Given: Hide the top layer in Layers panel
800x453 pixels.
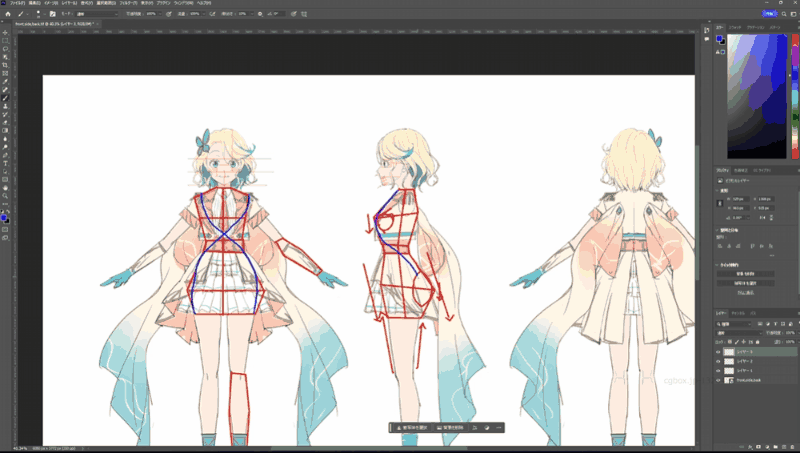Looking at the screenshot, I should [718, 352].
